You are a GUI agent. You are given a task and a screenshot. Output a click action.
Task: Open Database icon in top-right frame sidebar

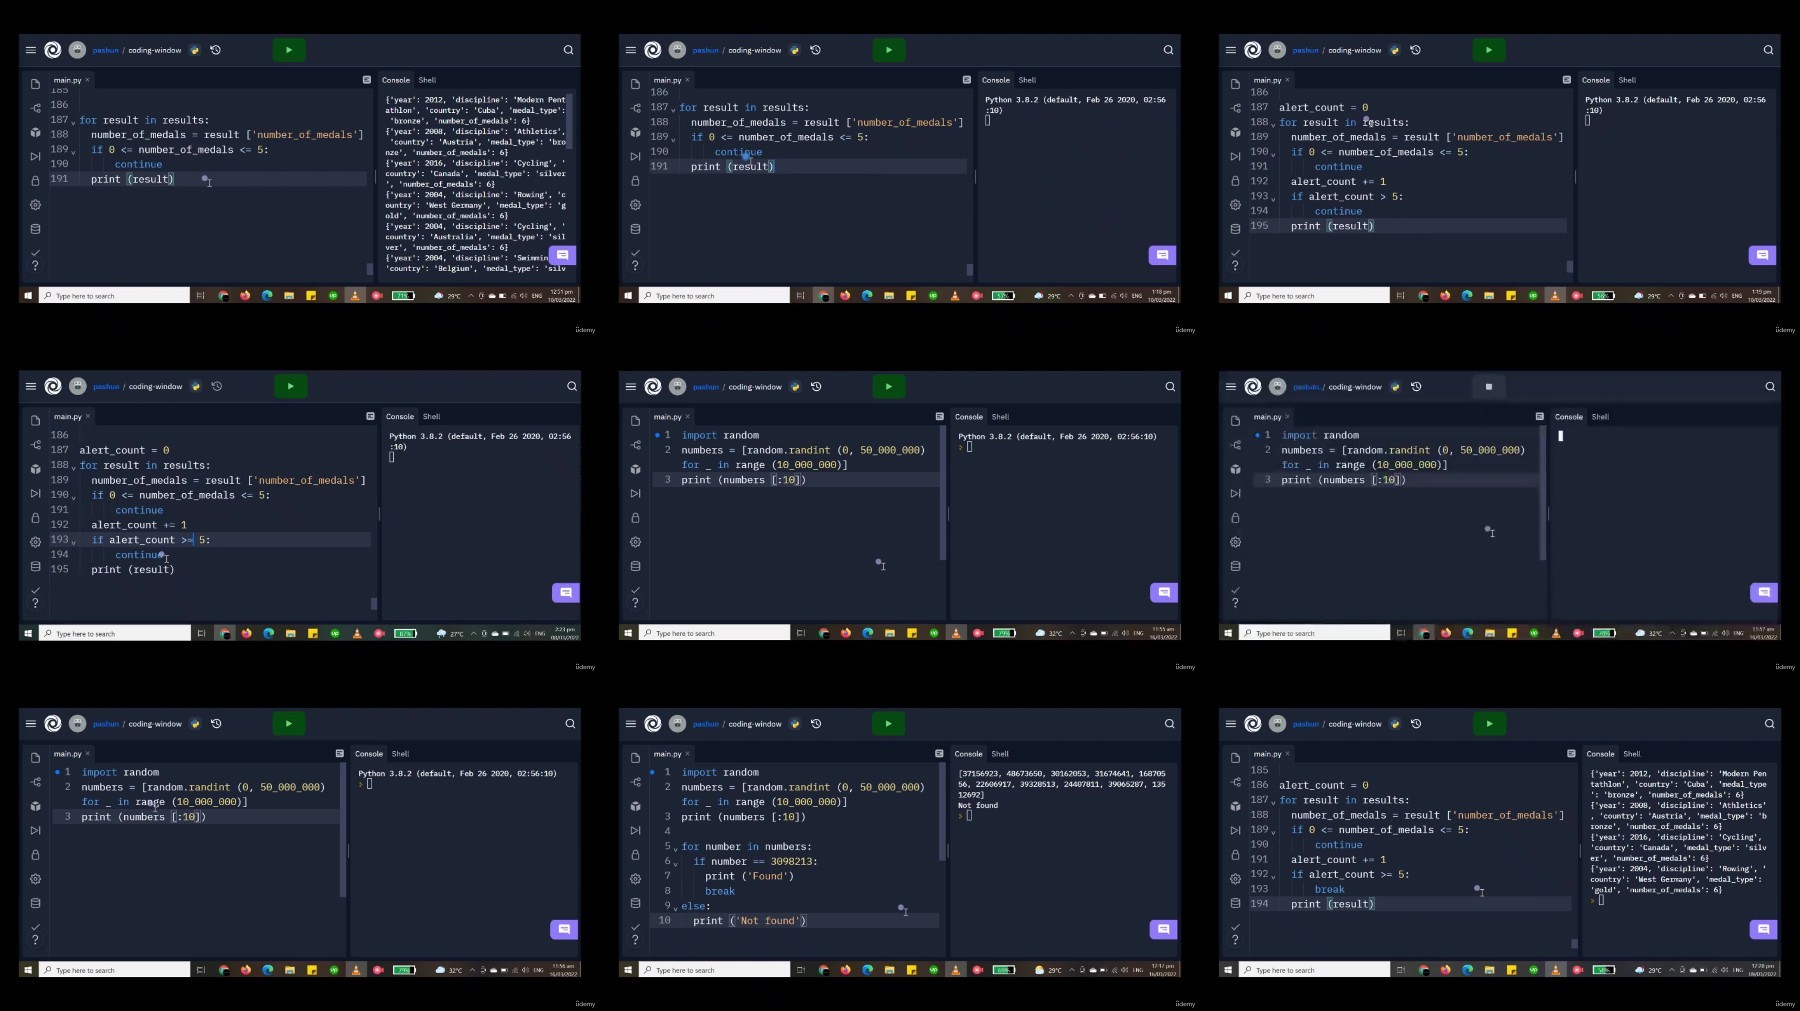1235,229
